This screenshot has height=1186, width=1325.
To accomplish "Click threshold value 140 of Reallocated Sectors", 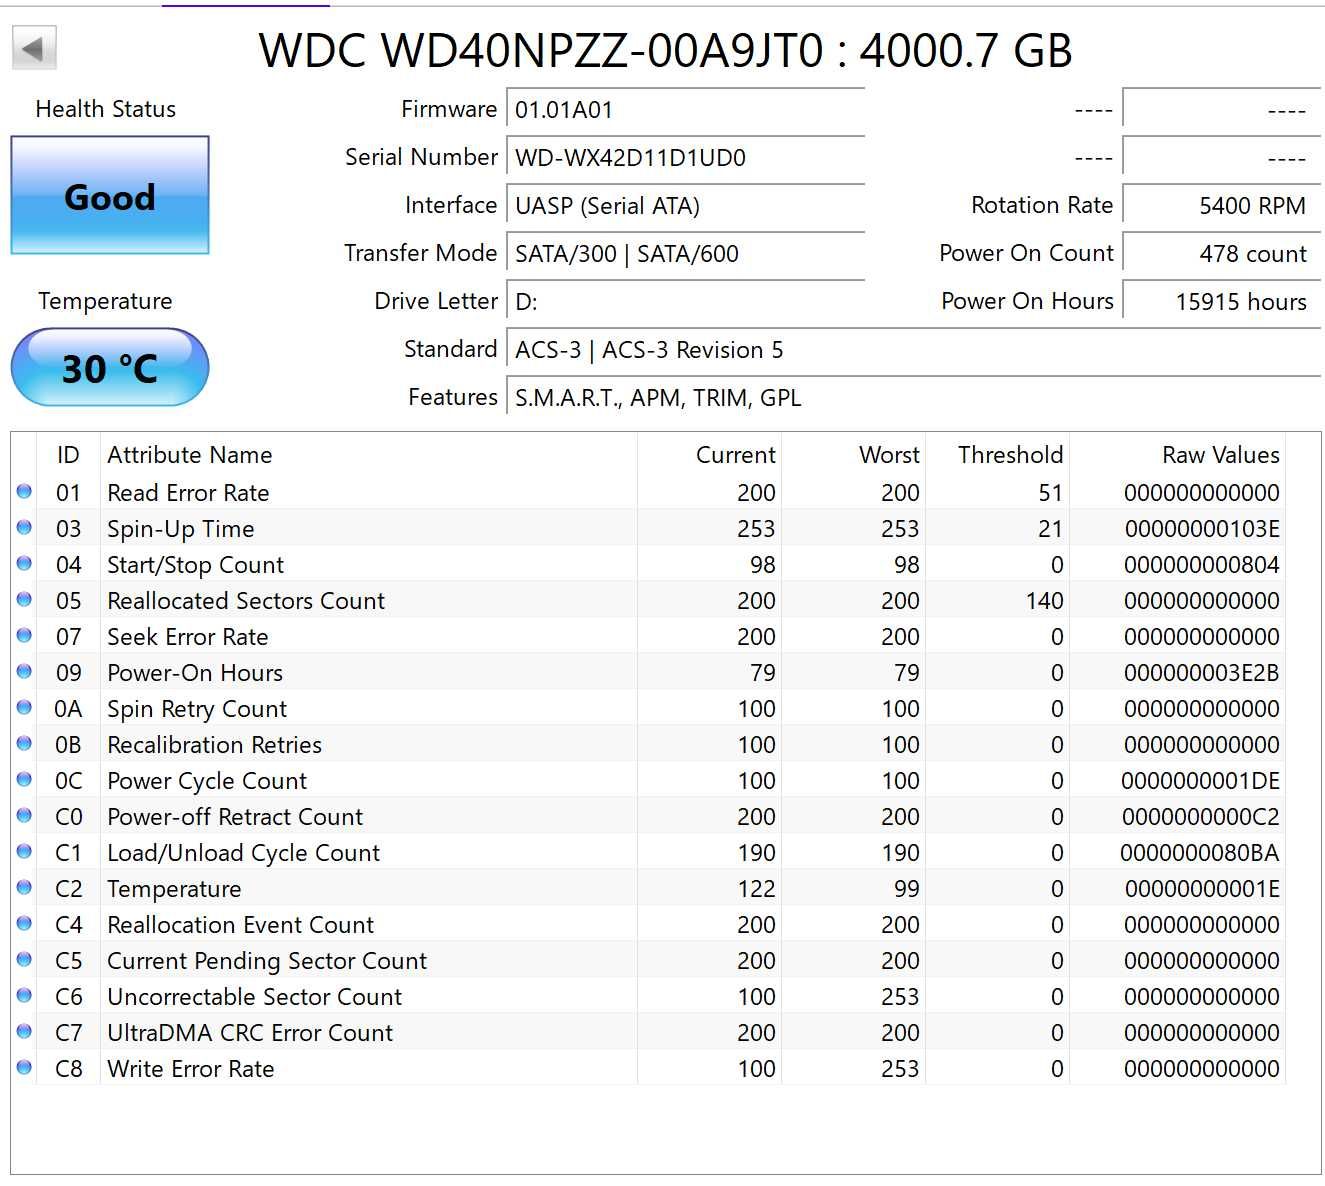I will click(x=1044, y=601).
